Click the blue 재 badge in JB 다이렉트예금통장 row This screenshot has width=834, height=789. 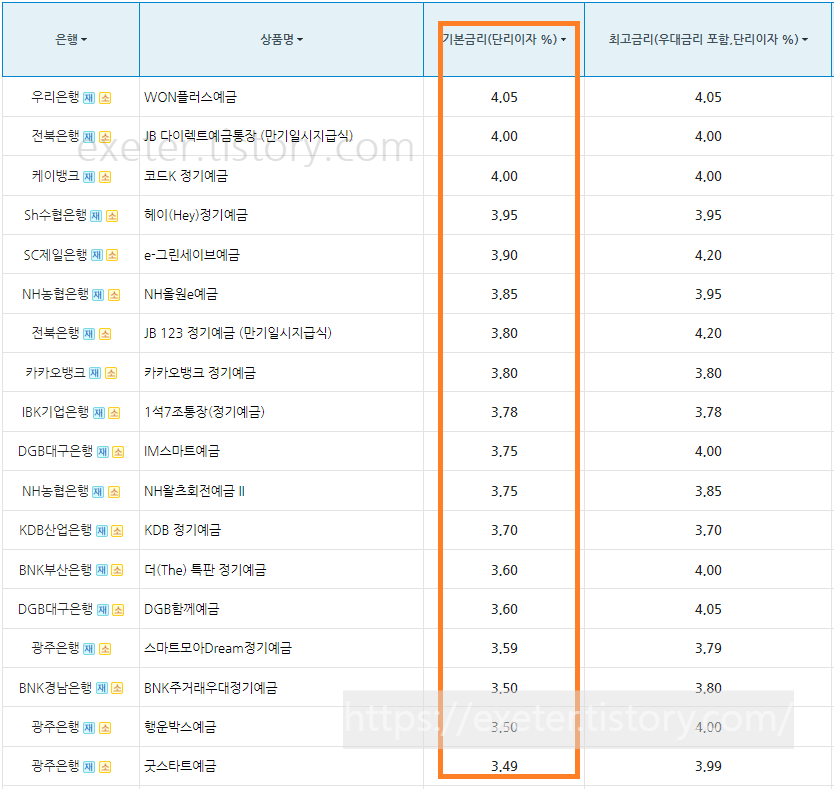[x=89, y=137]
